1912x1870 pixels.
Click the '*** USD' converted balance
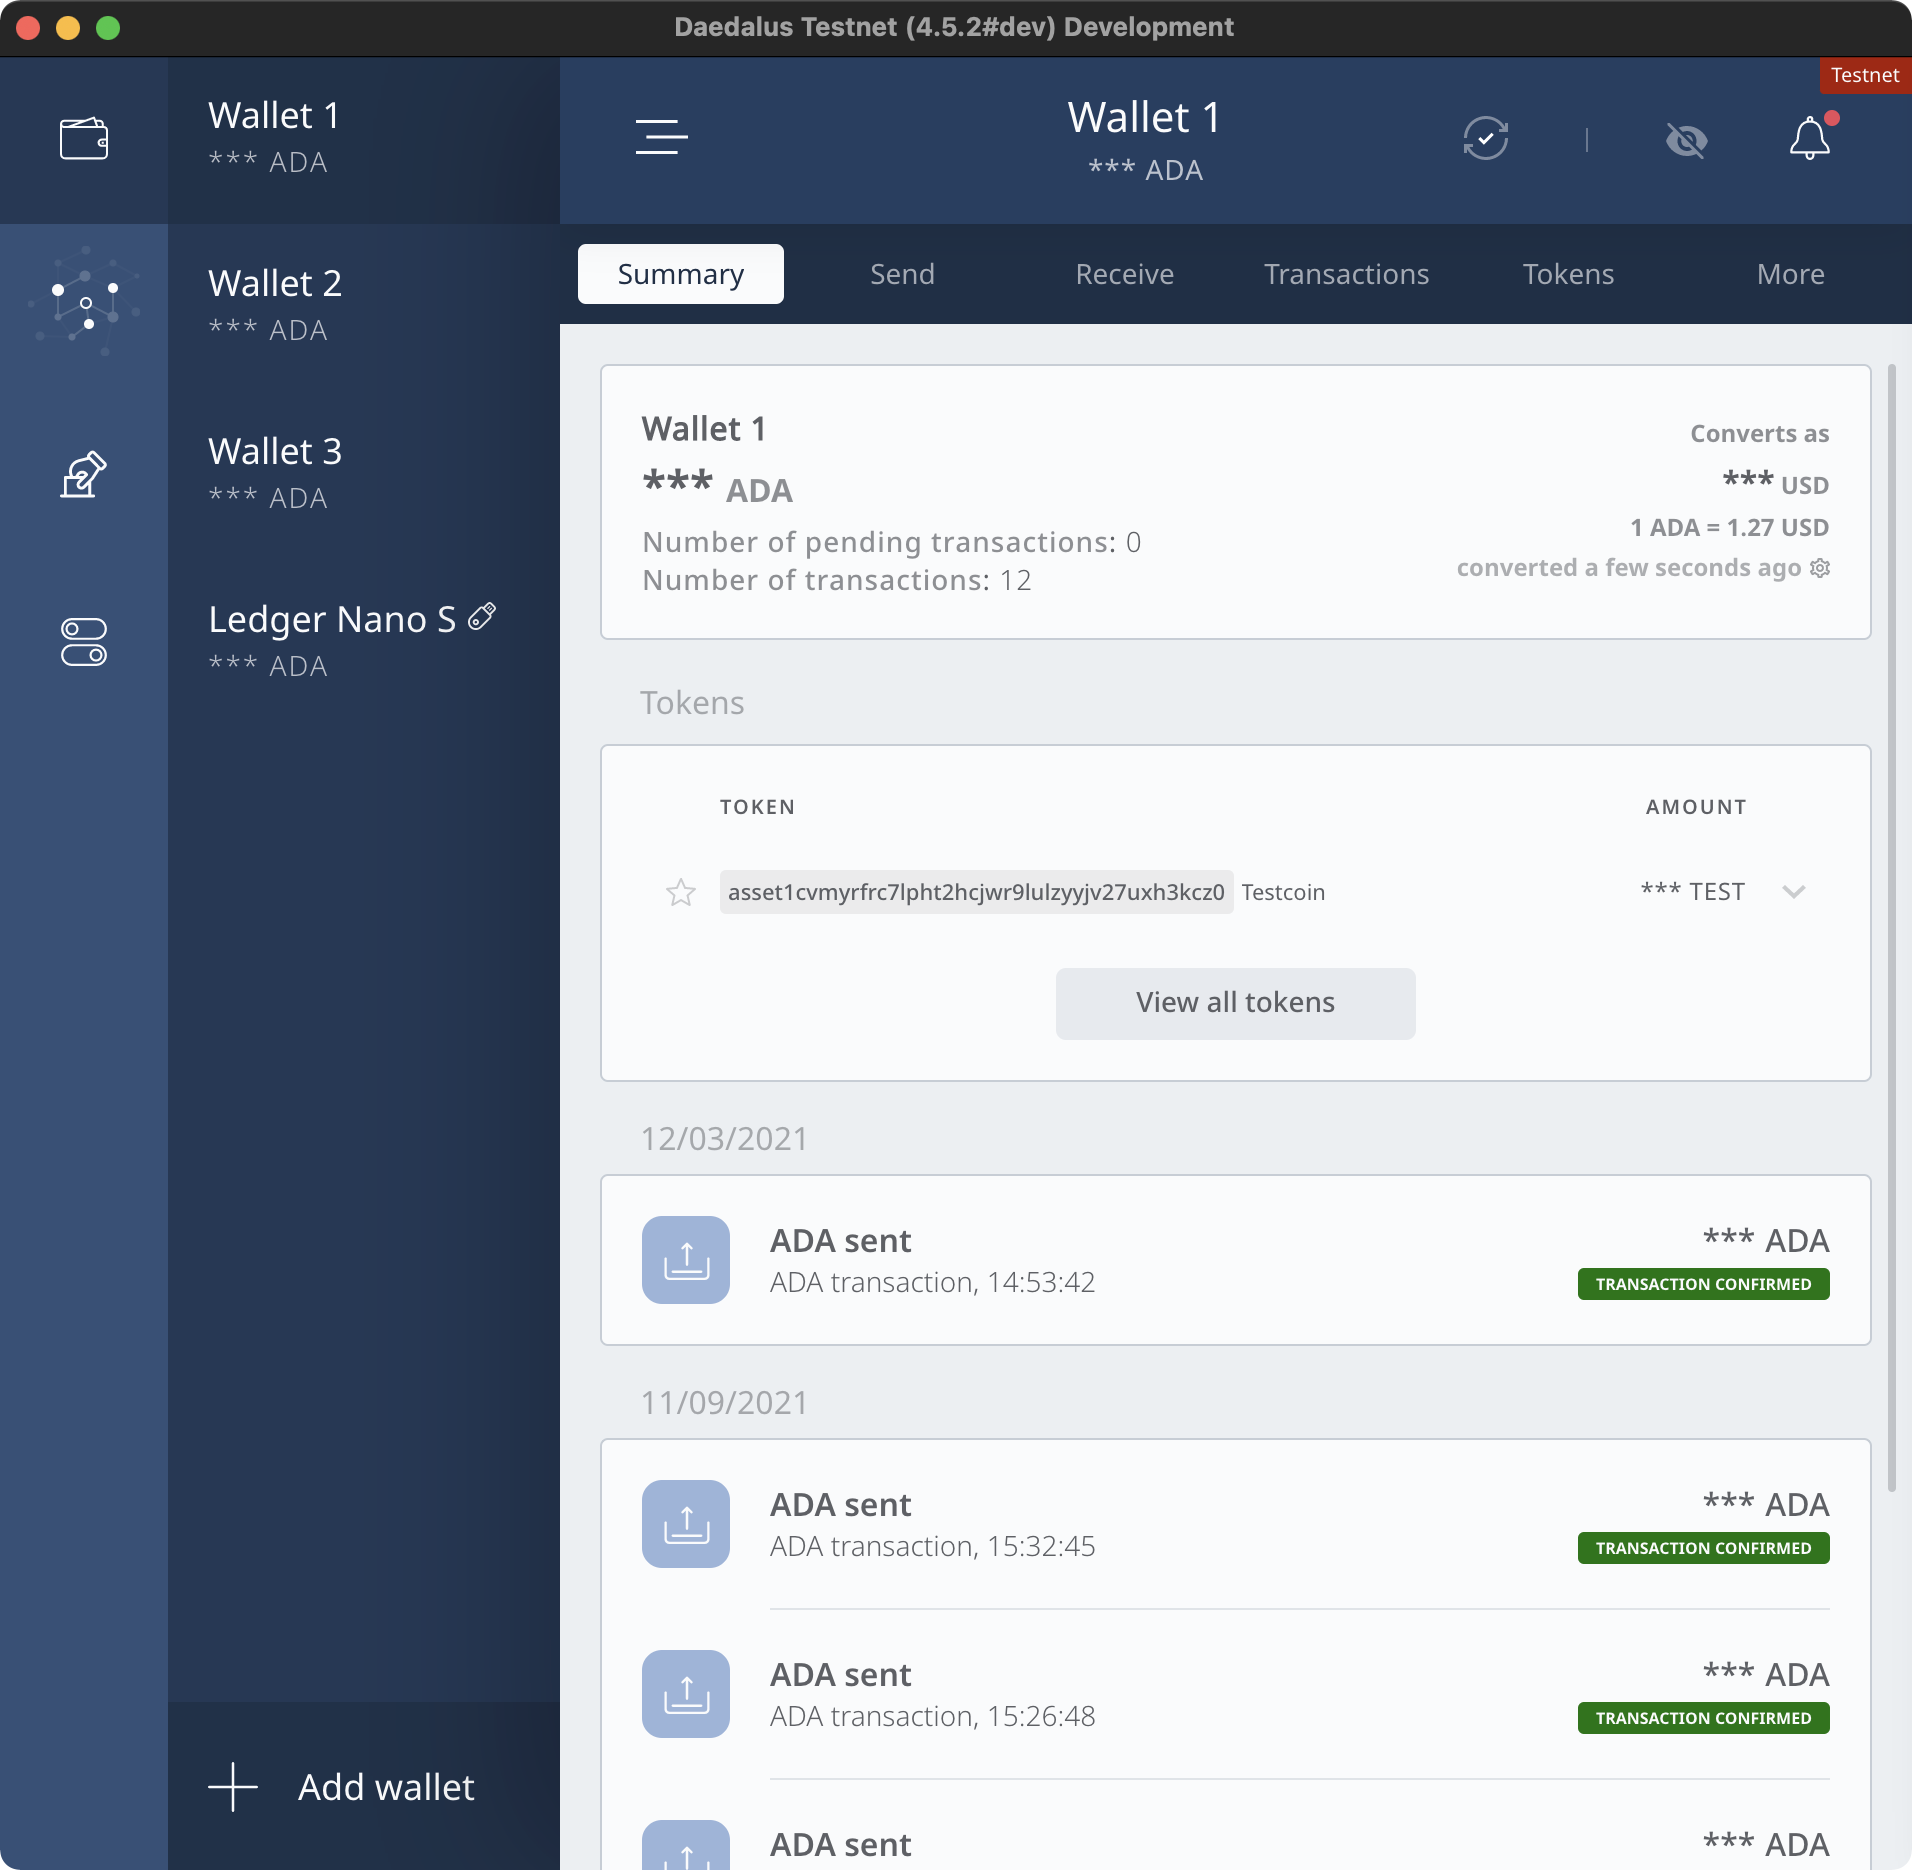1775,483
